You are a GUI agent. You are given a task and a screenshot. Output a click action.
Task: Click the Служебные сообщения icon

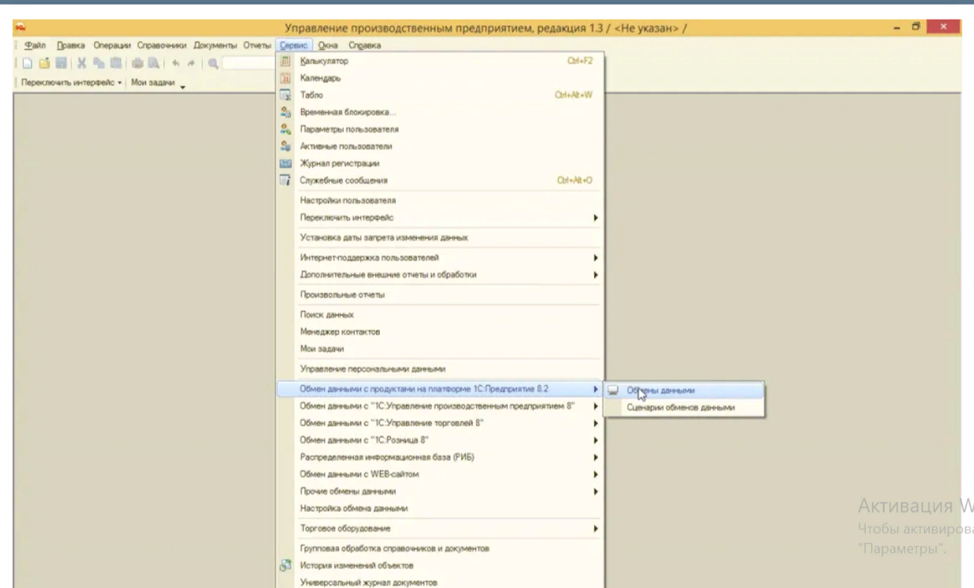coord(285,181)
